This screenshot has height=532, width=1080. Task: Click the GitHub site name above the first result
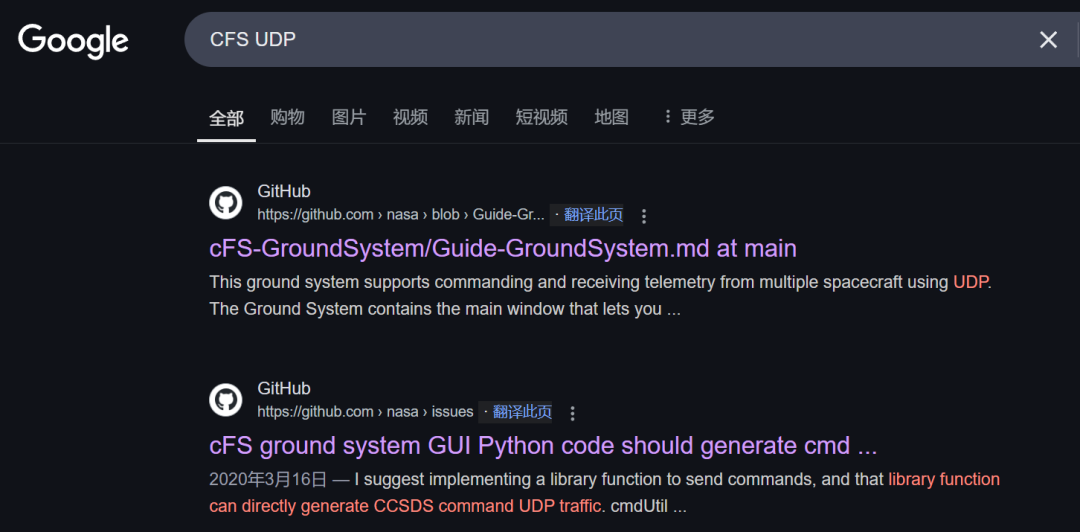(284, 192)
